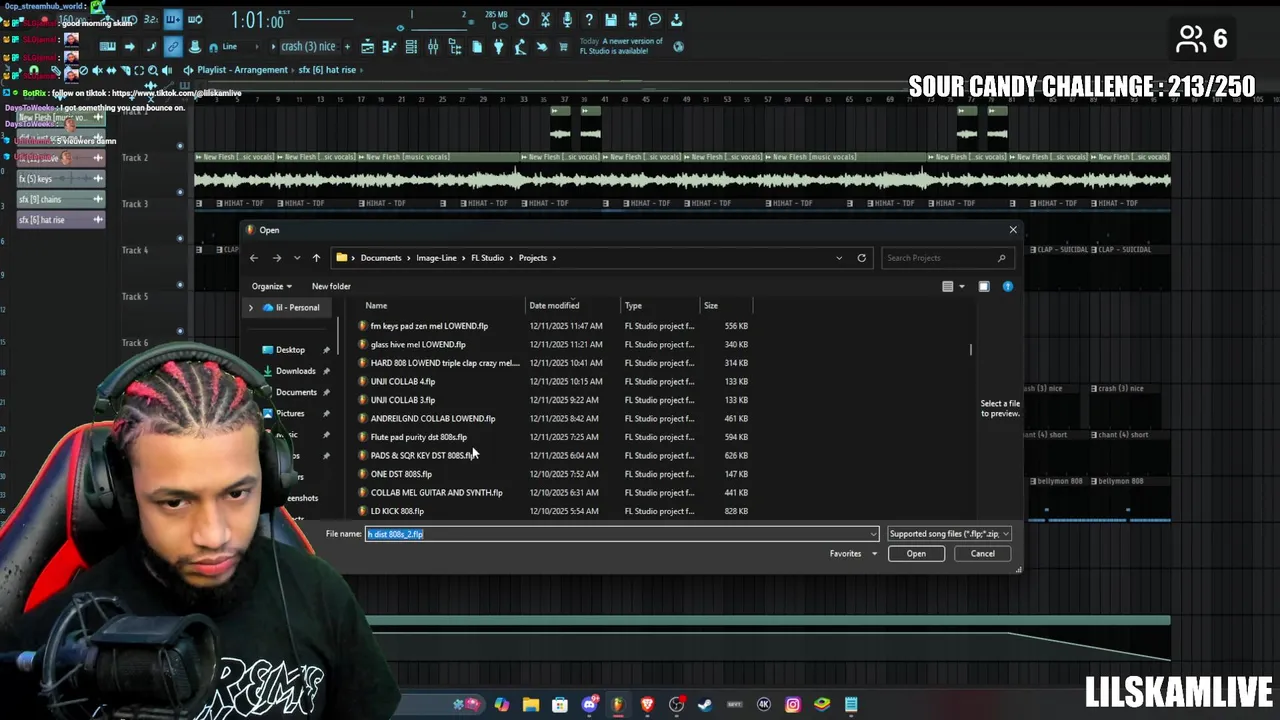Open the dialog's blue Help icon
1280x720 pixels.
tap(1007, 287)
